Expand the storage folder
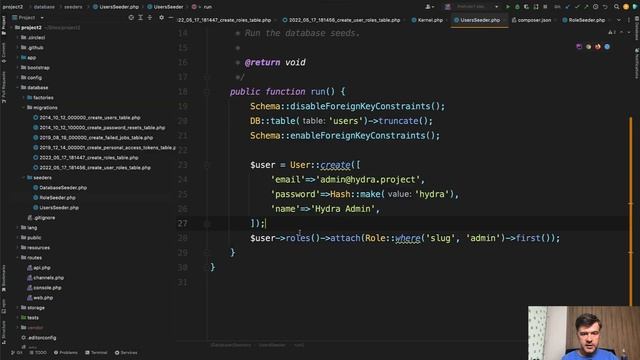 (x=18, y=307)
